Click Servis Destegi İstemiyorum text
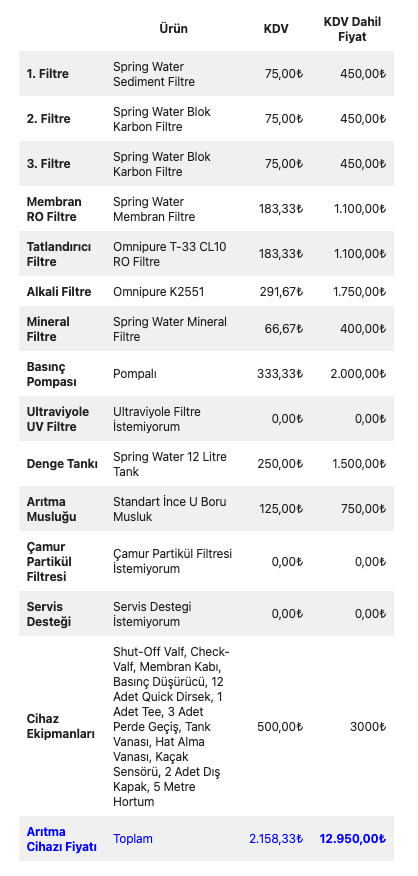The width and height of the screenshot is (418, 876). [x=153, y=614]
